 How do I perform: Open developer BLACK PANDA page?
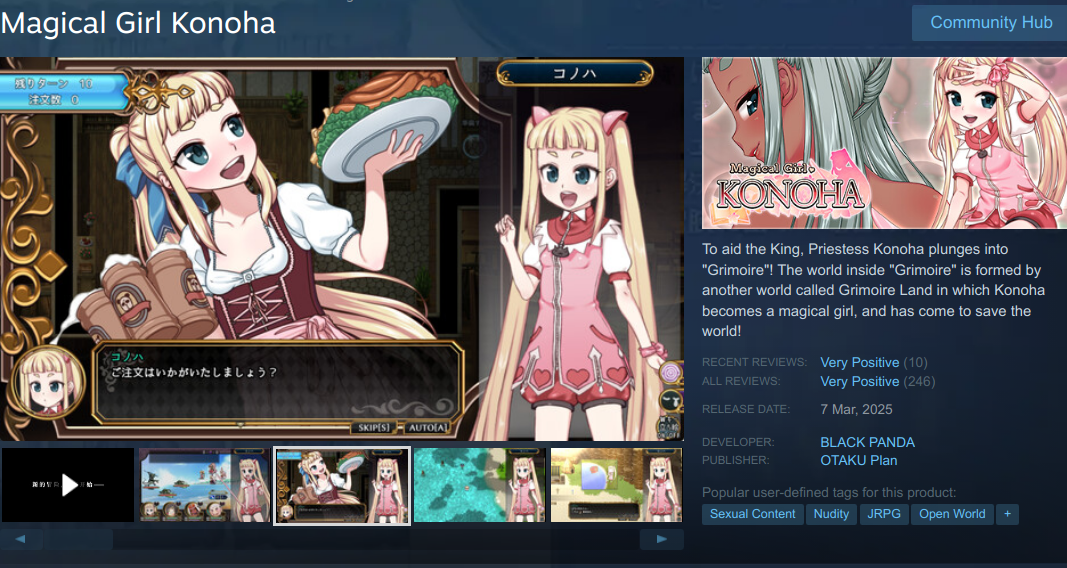pyautogui.click(x=868, y=442)
